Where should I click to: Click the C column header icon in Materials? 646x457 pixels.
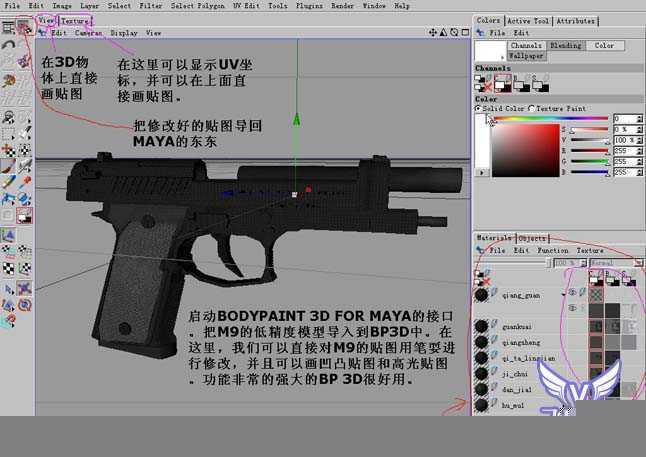coord(596,279)
